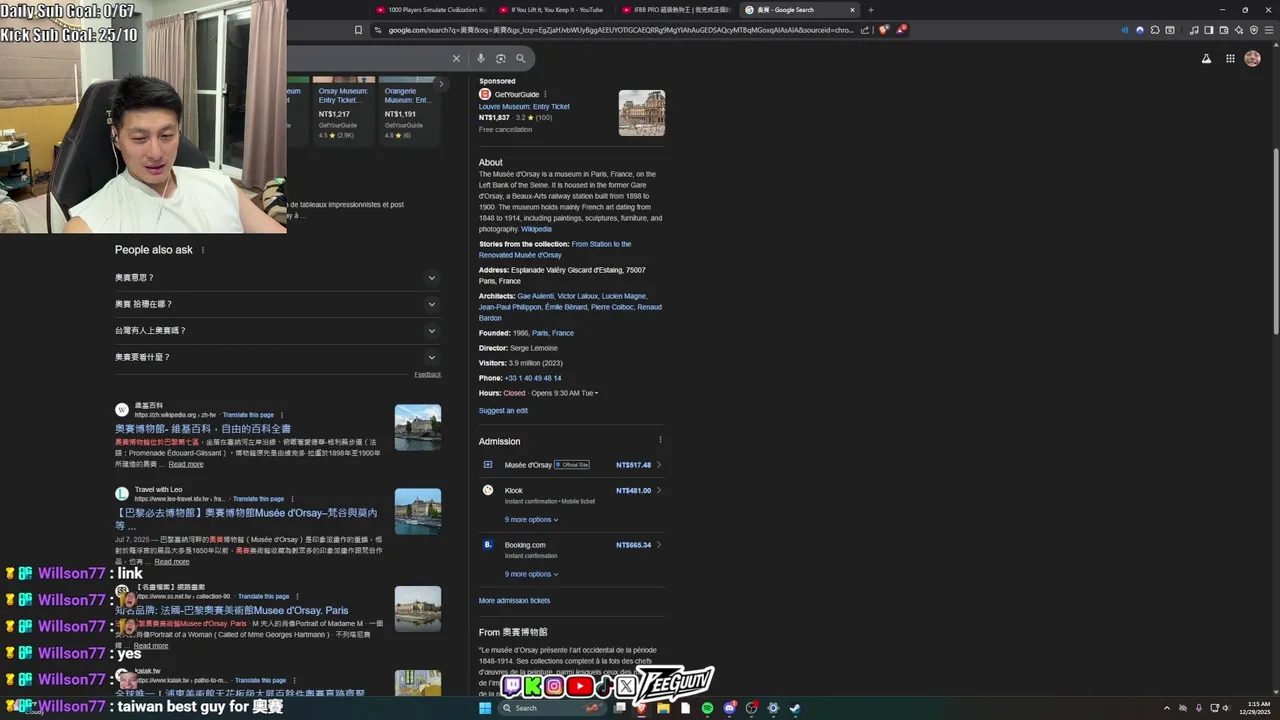
Task: Open the Louvre sponsored ticket thumbnail
Action: coord(642,113)
